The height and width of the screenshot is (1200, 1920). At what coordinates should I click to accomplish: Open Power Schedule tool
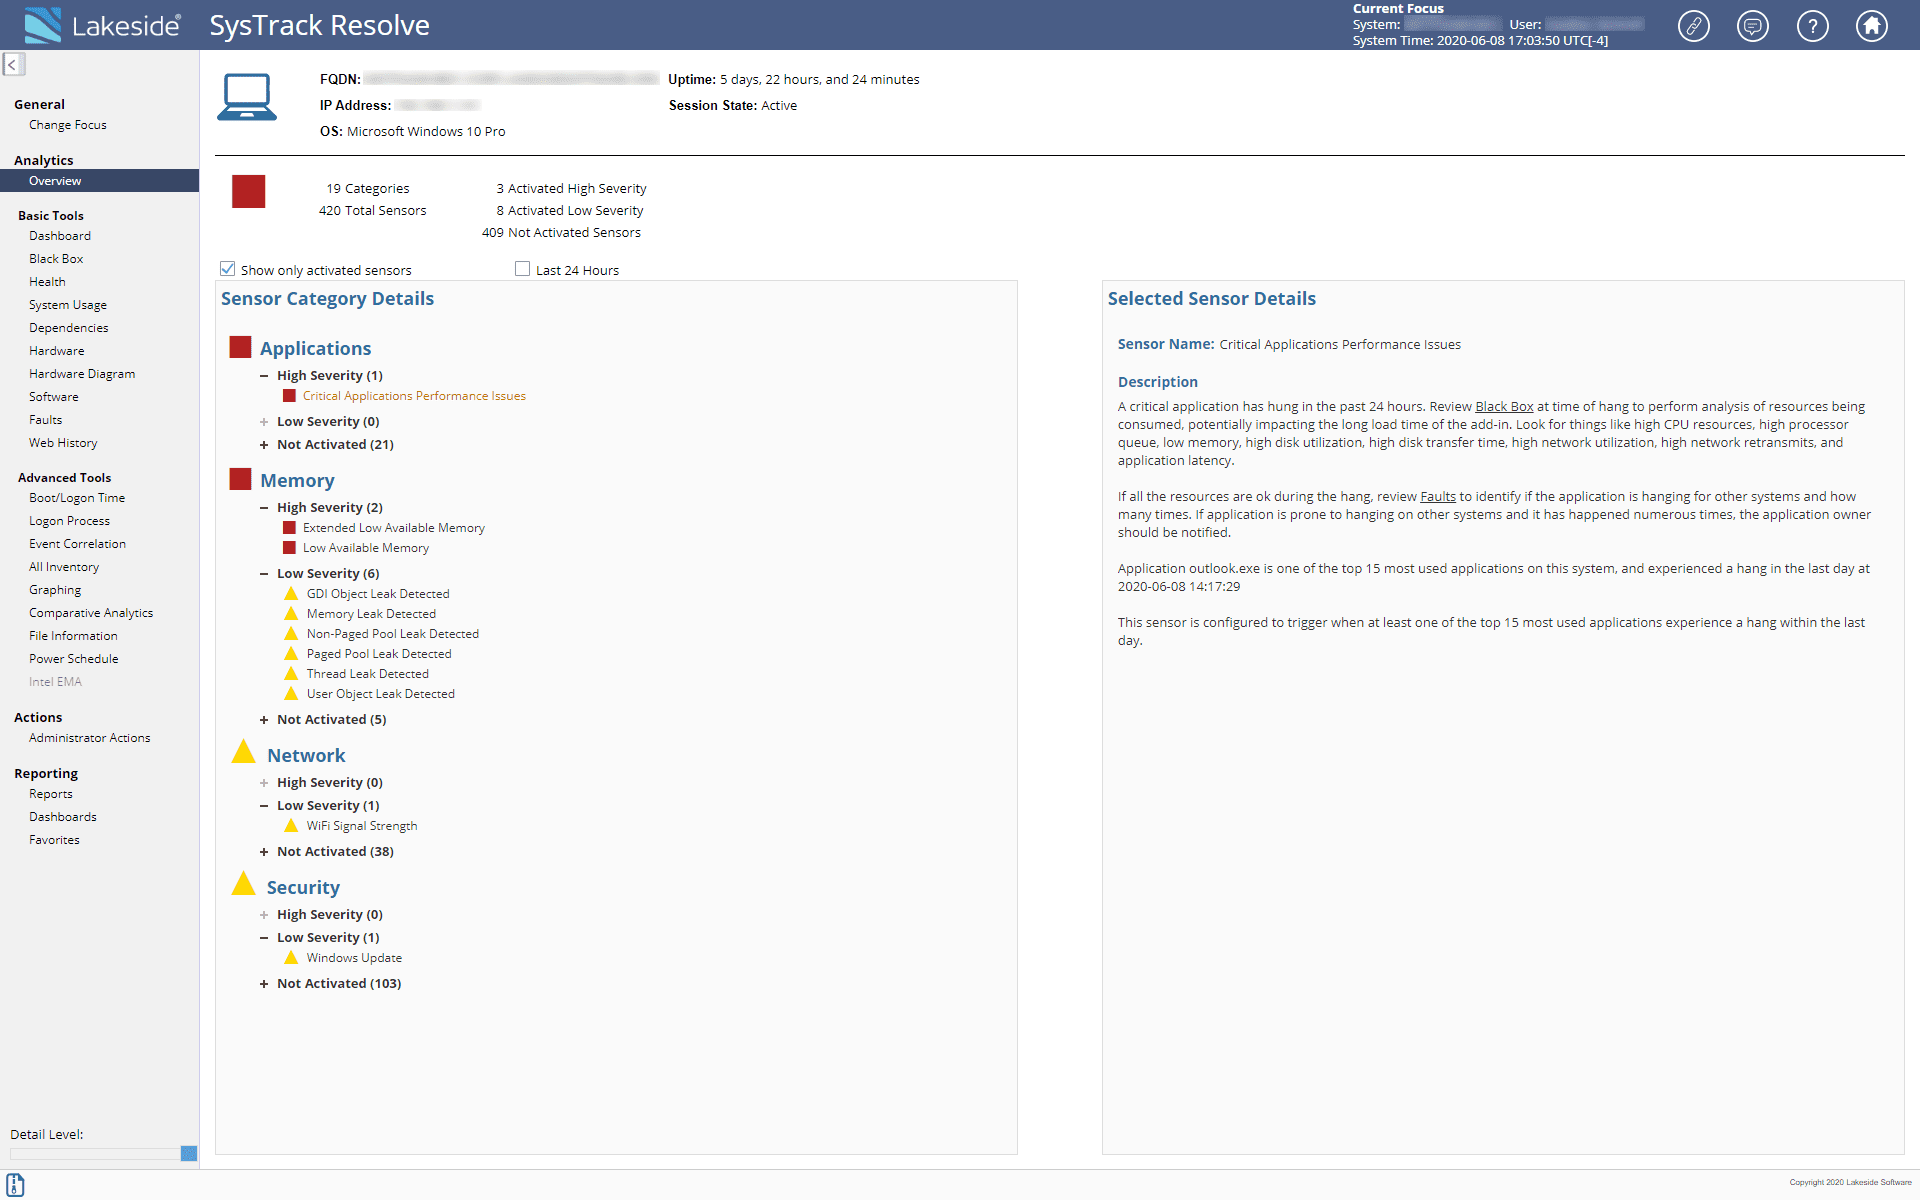tap(74, 659)
